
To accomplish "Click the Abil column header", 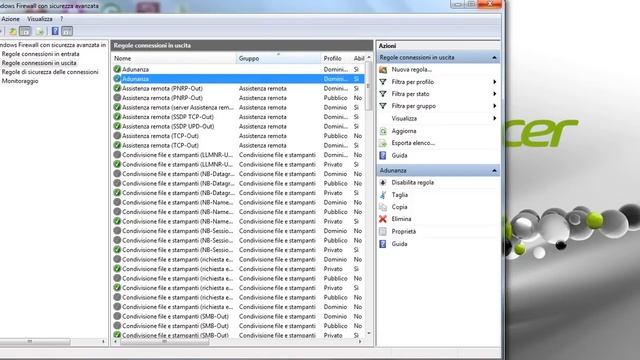I will coord(358,58).
